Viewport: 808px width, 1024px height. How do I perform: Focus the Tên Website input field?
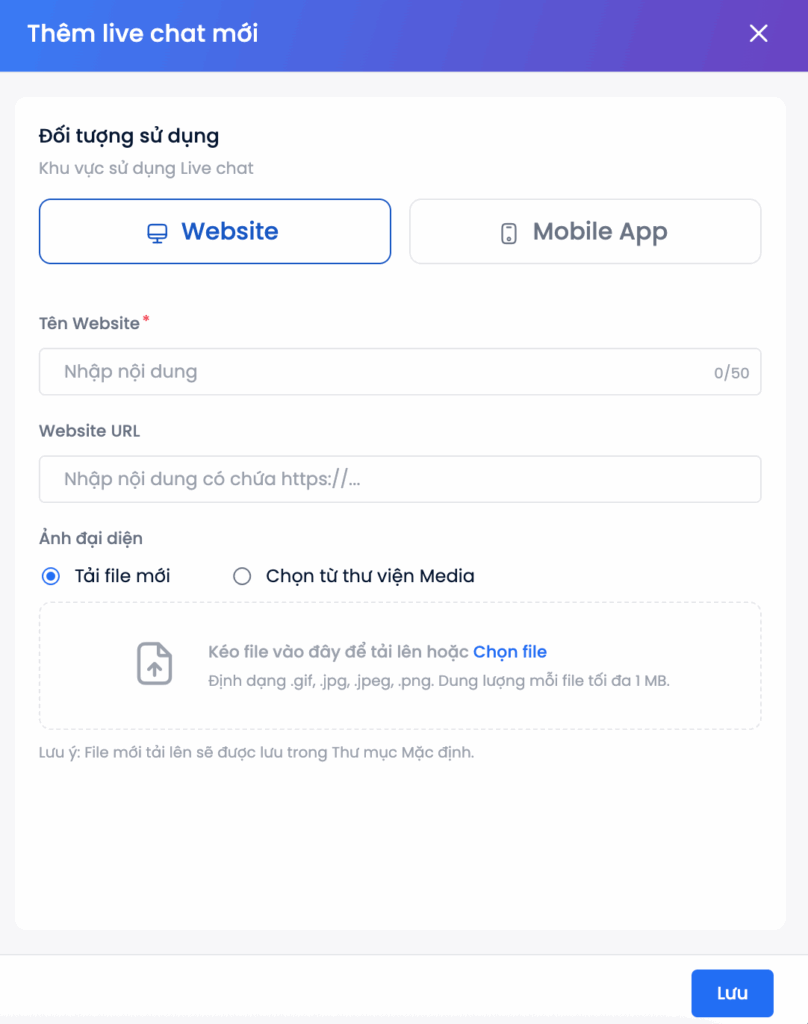click(x=400, y=372)
